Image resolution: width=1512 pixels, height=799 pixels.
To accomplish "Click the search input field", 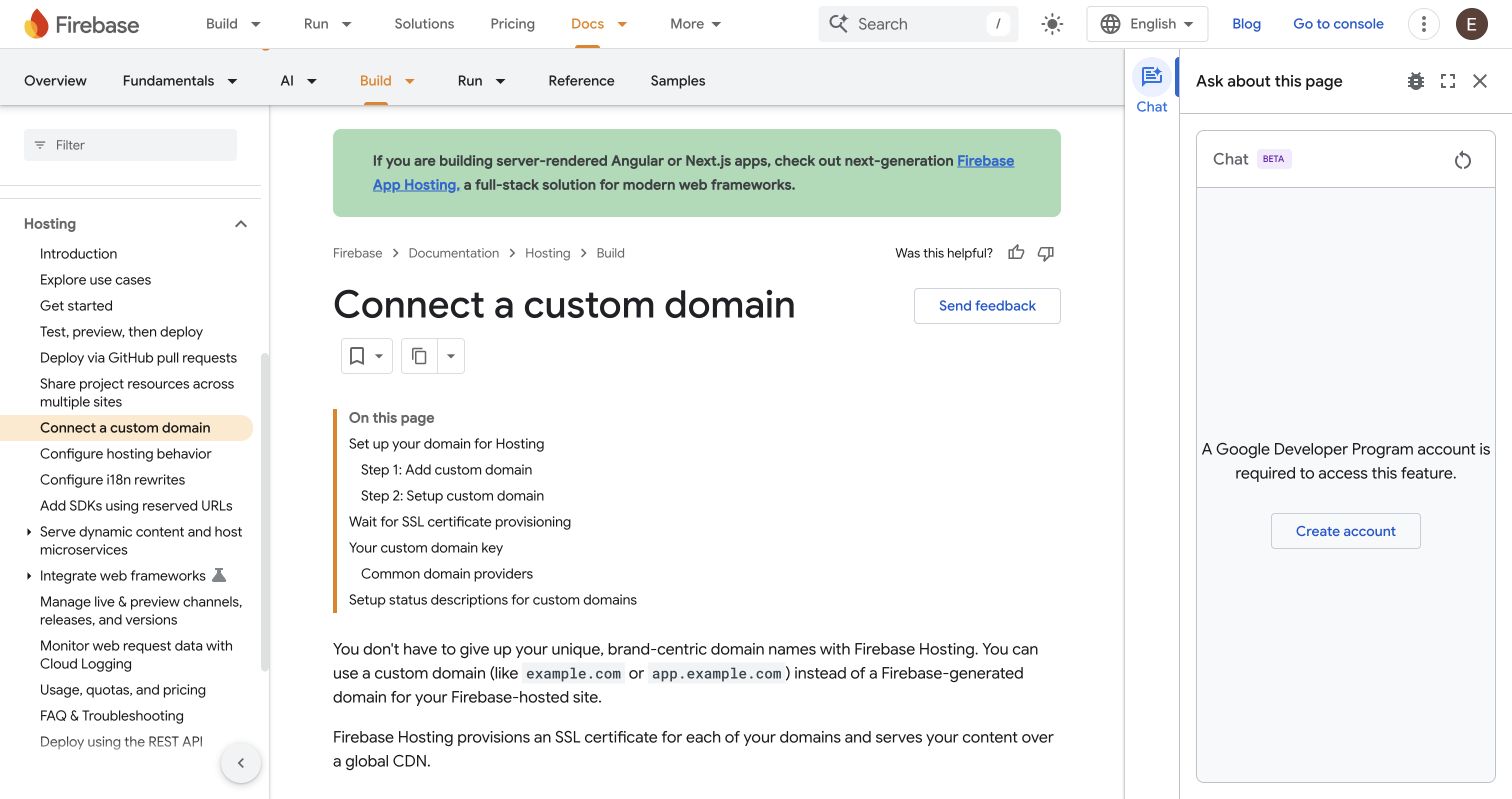I will click(918, 24).
